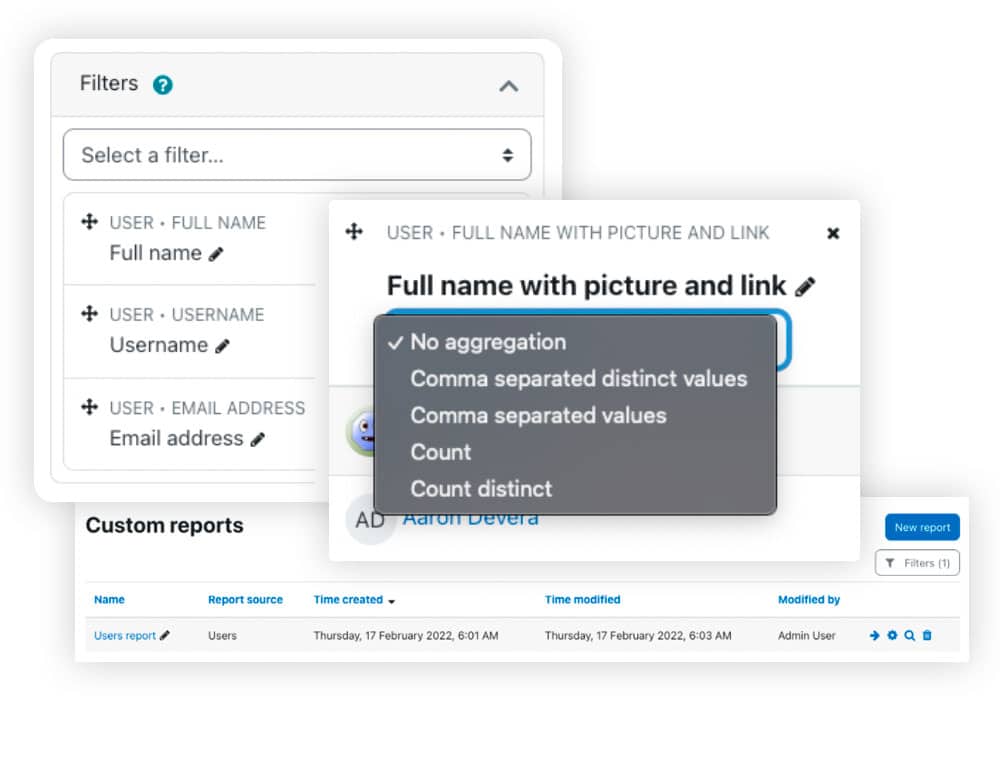
Task: Open the Filters (1) button in reports
Action: (x=917, y=563)
